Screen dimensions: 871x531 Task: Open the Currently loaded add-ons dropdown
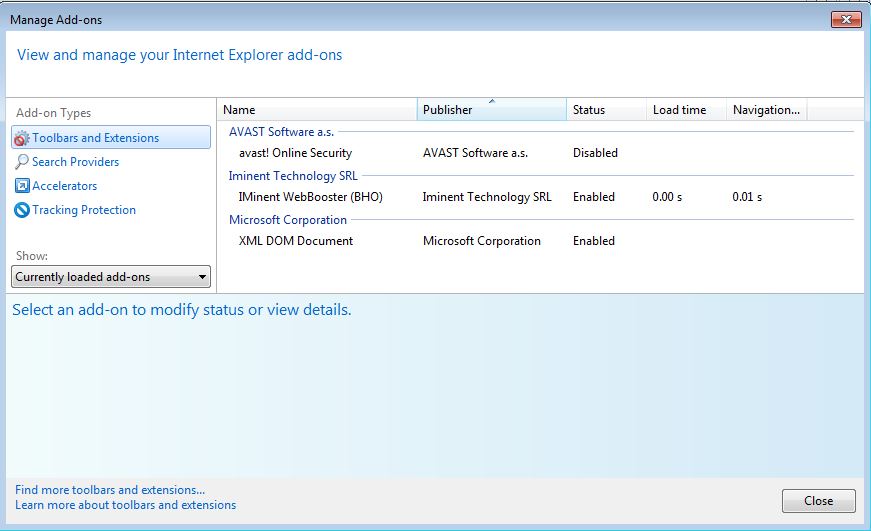[111, 277]
